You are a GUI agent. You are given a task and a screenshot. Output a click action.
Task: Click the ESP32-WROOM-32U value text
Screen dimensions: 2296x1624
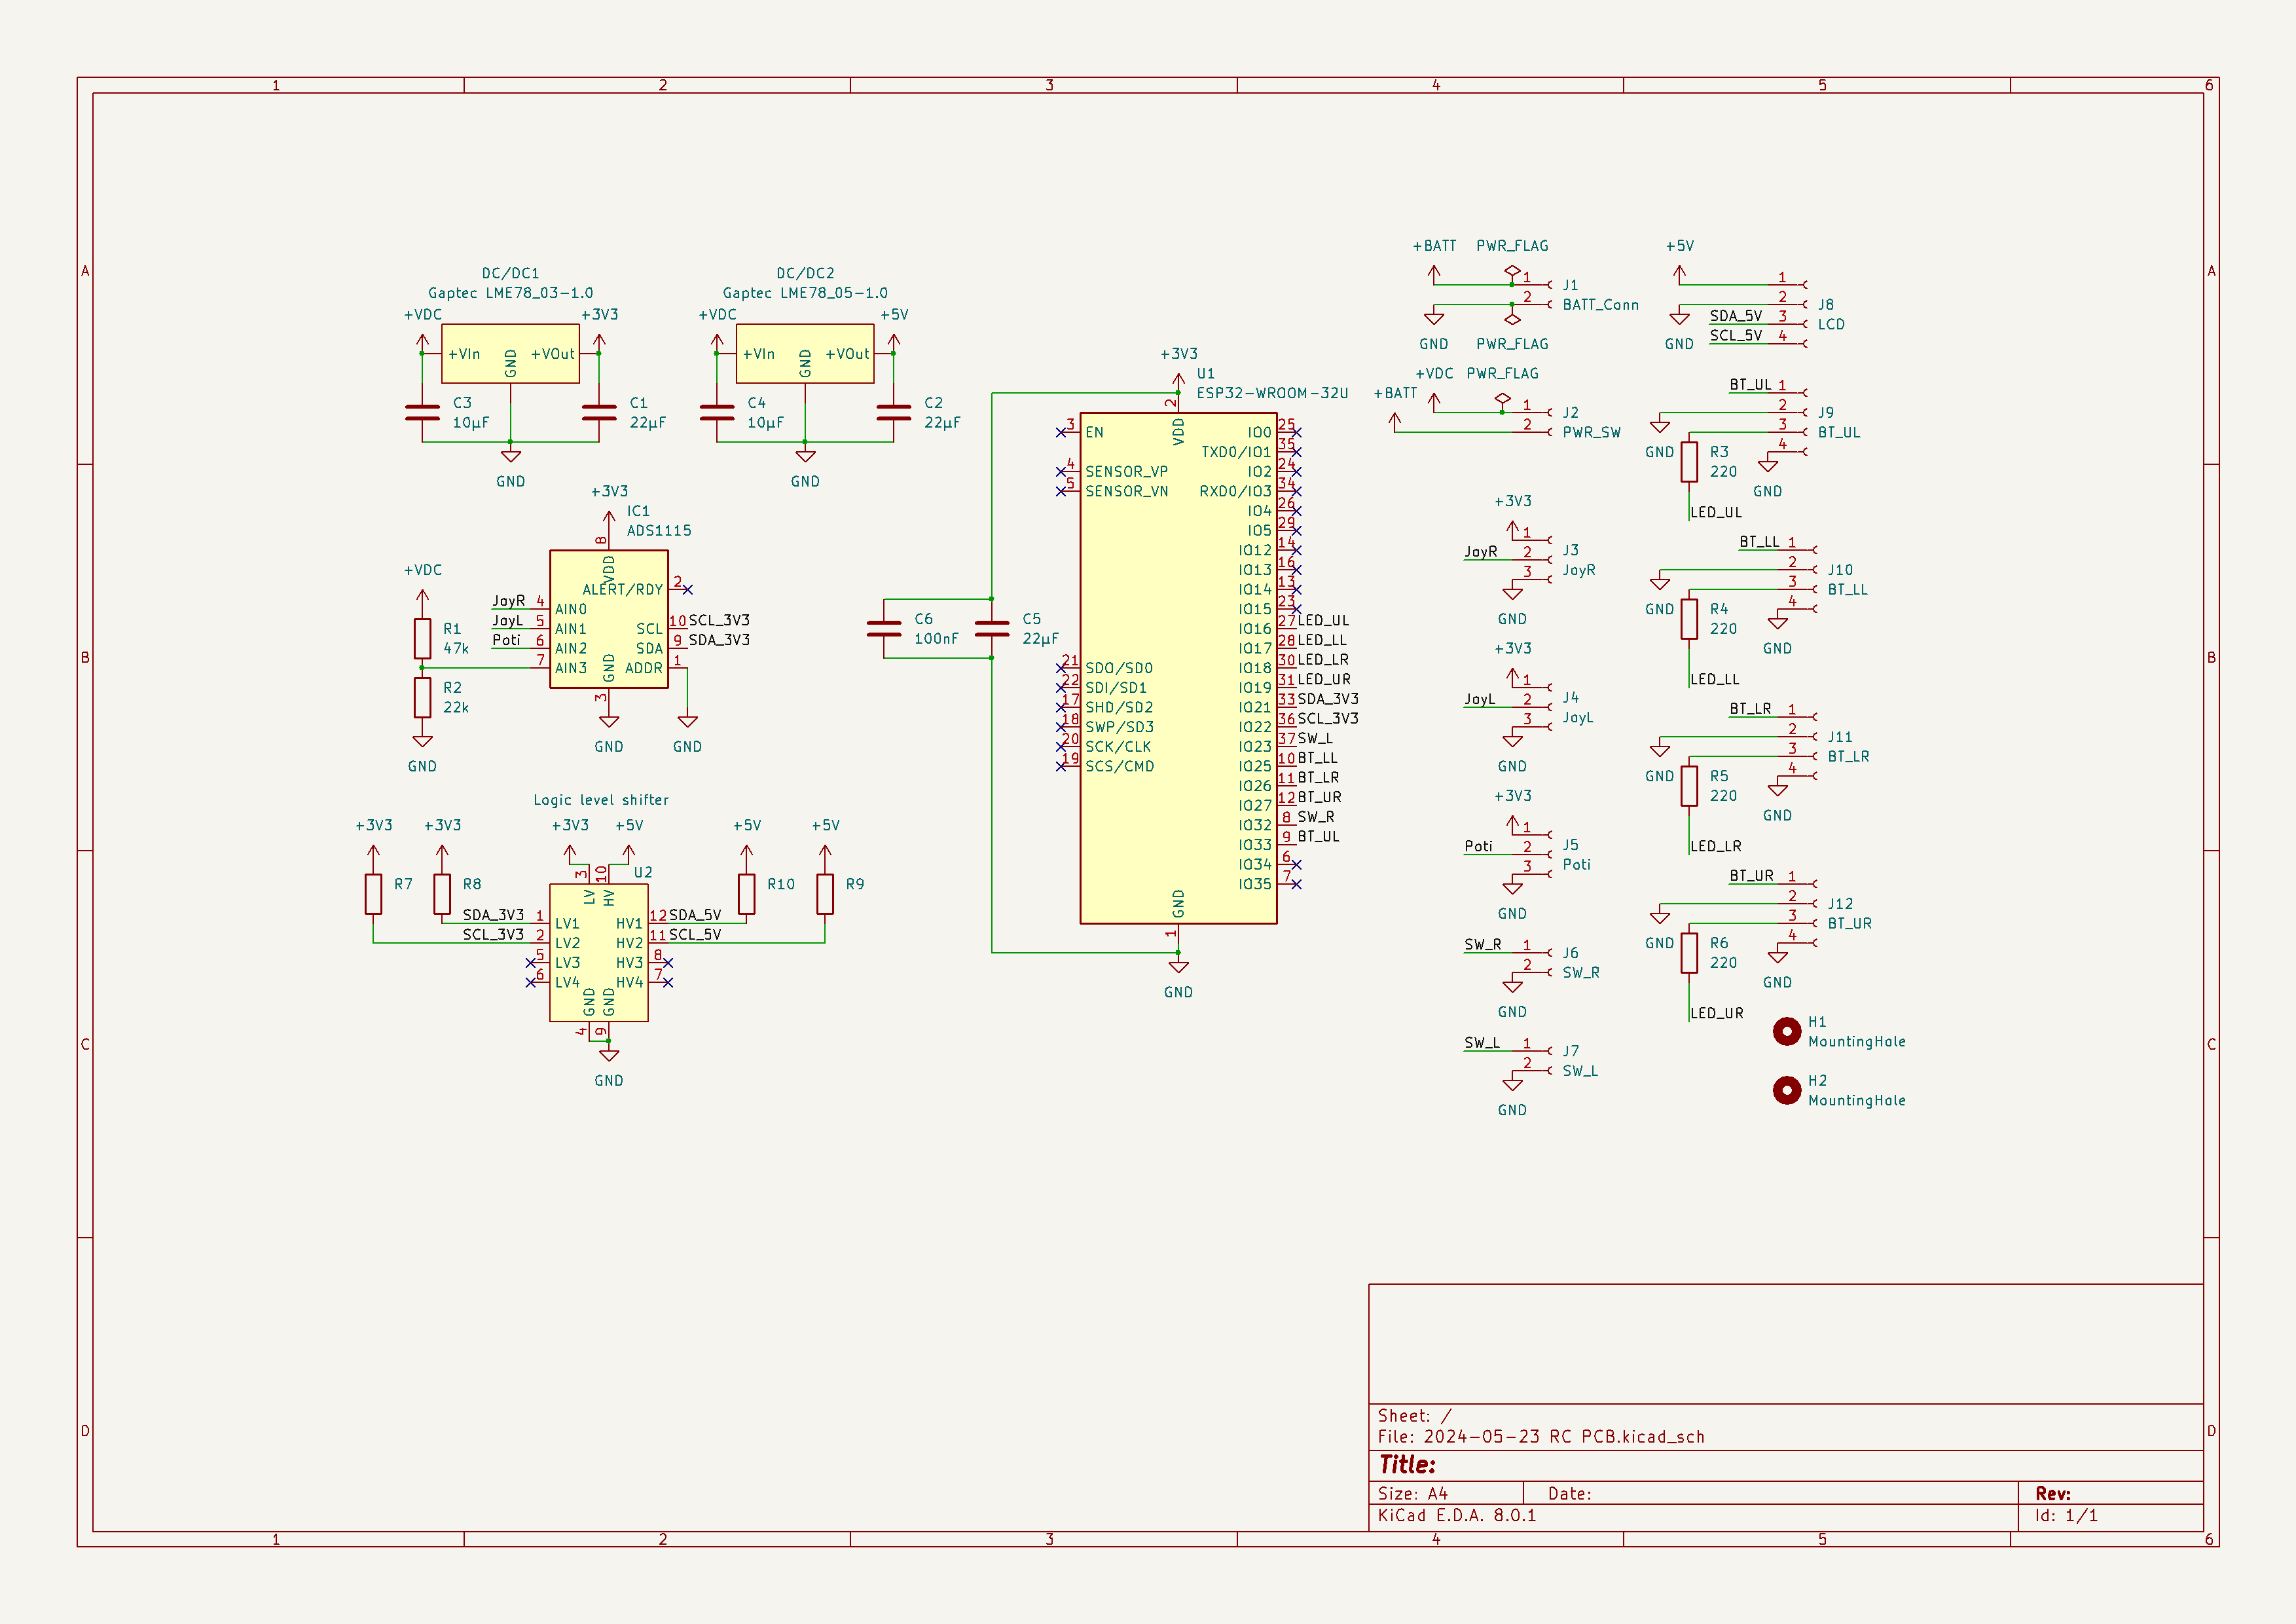(x=1272, y=393)
